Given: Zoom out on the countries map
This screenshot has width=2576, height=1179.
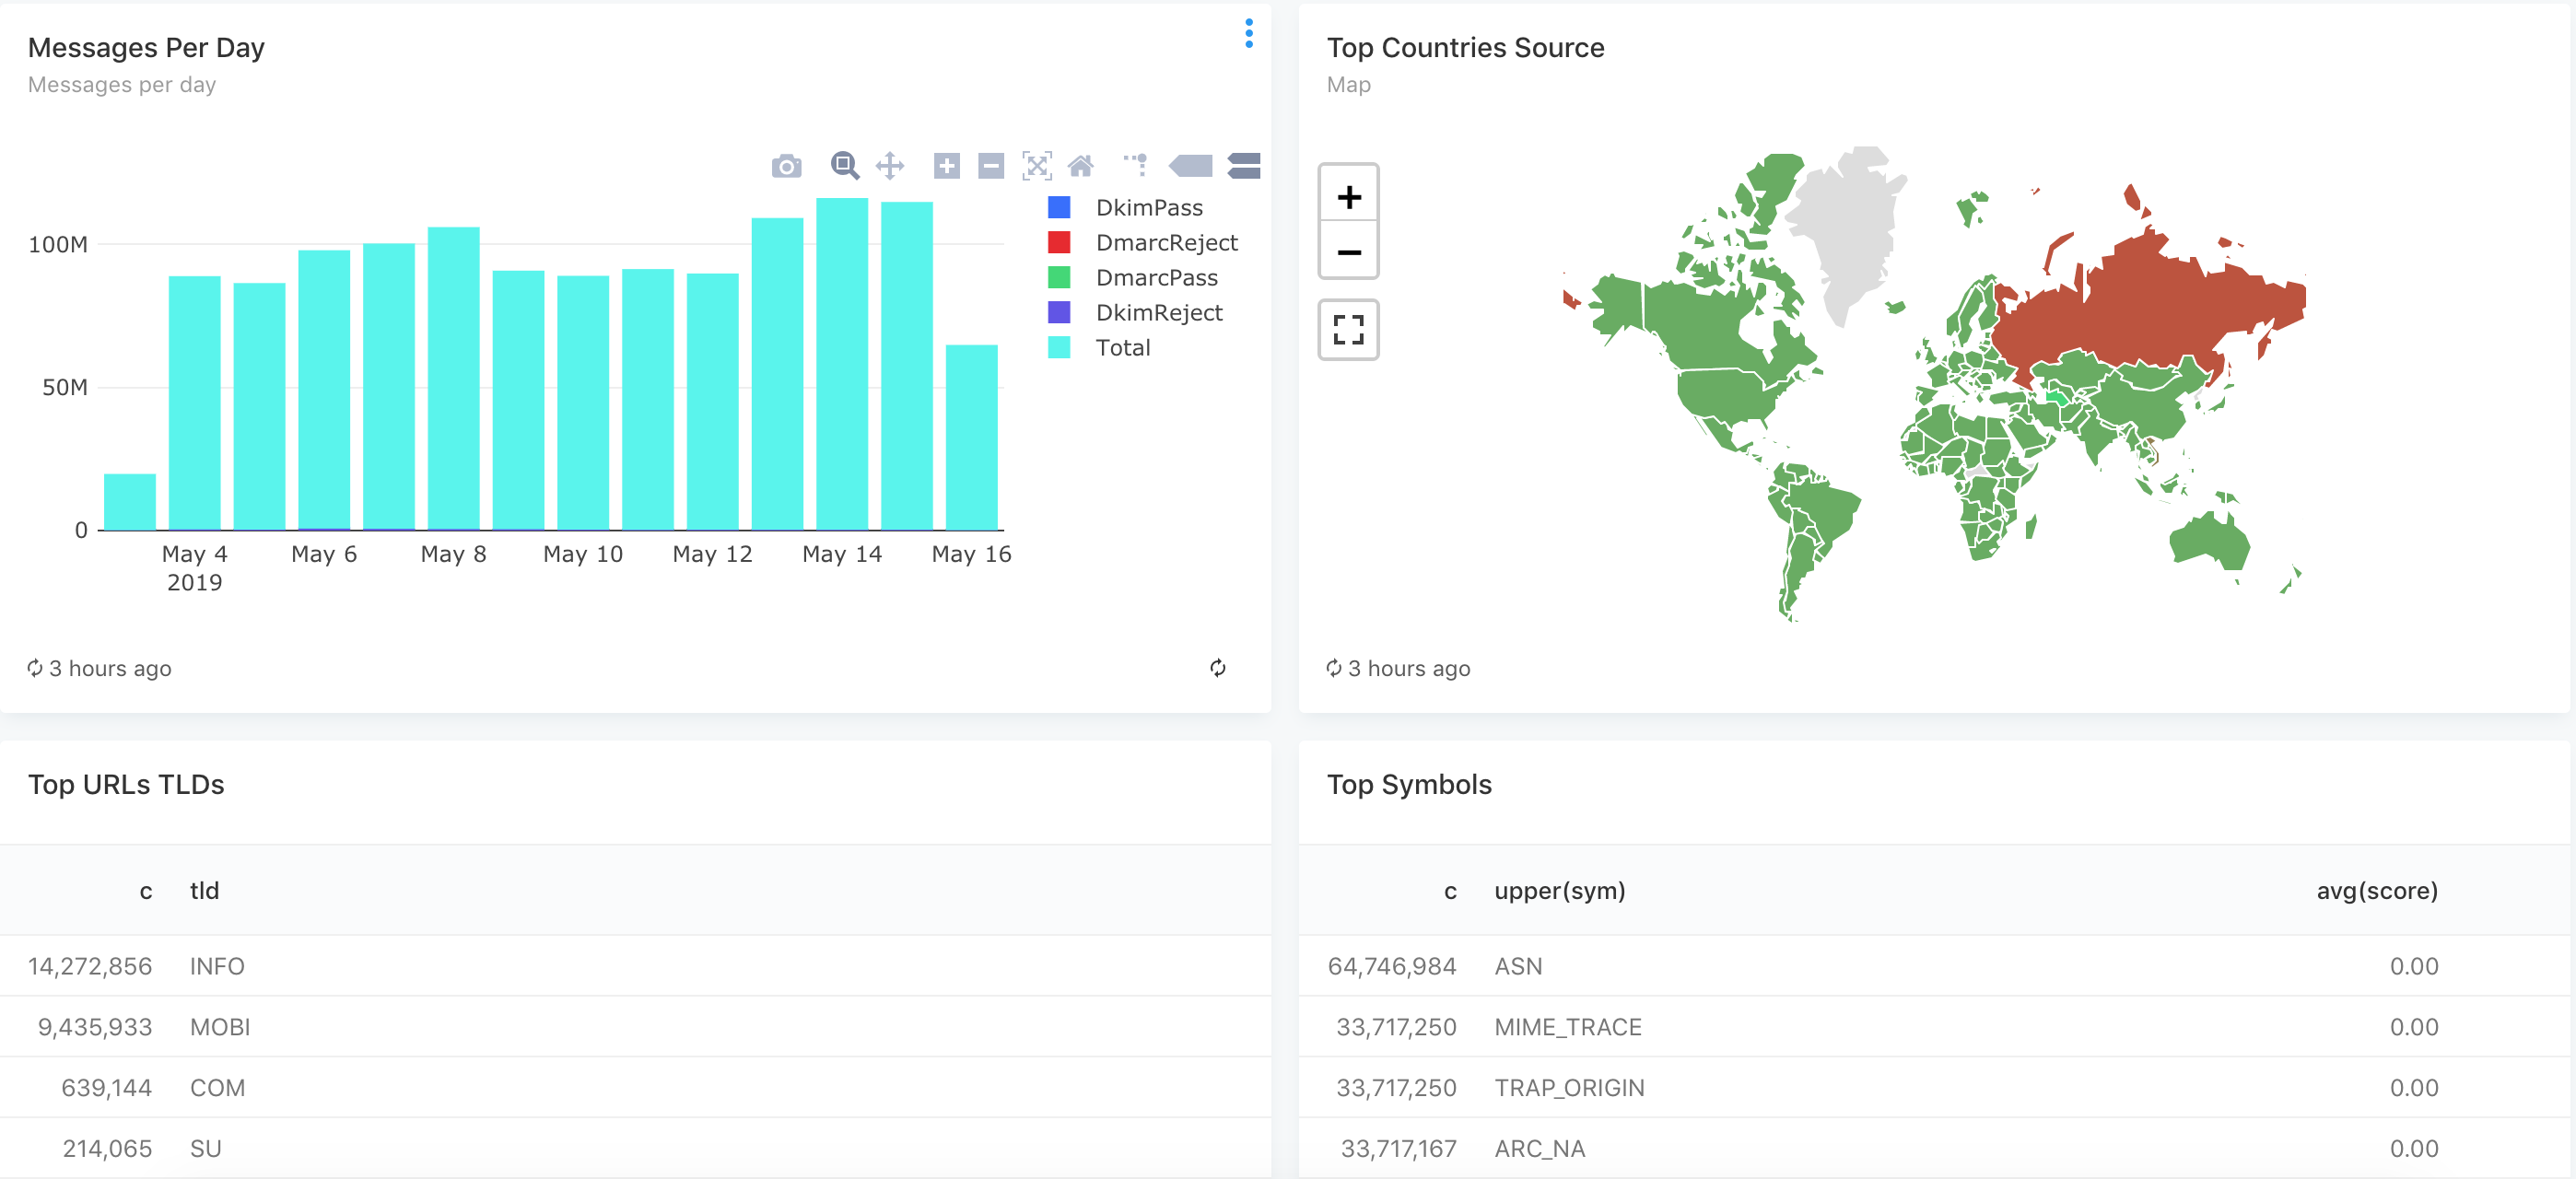Looking at the screenshot, I should click(1348, 252).
